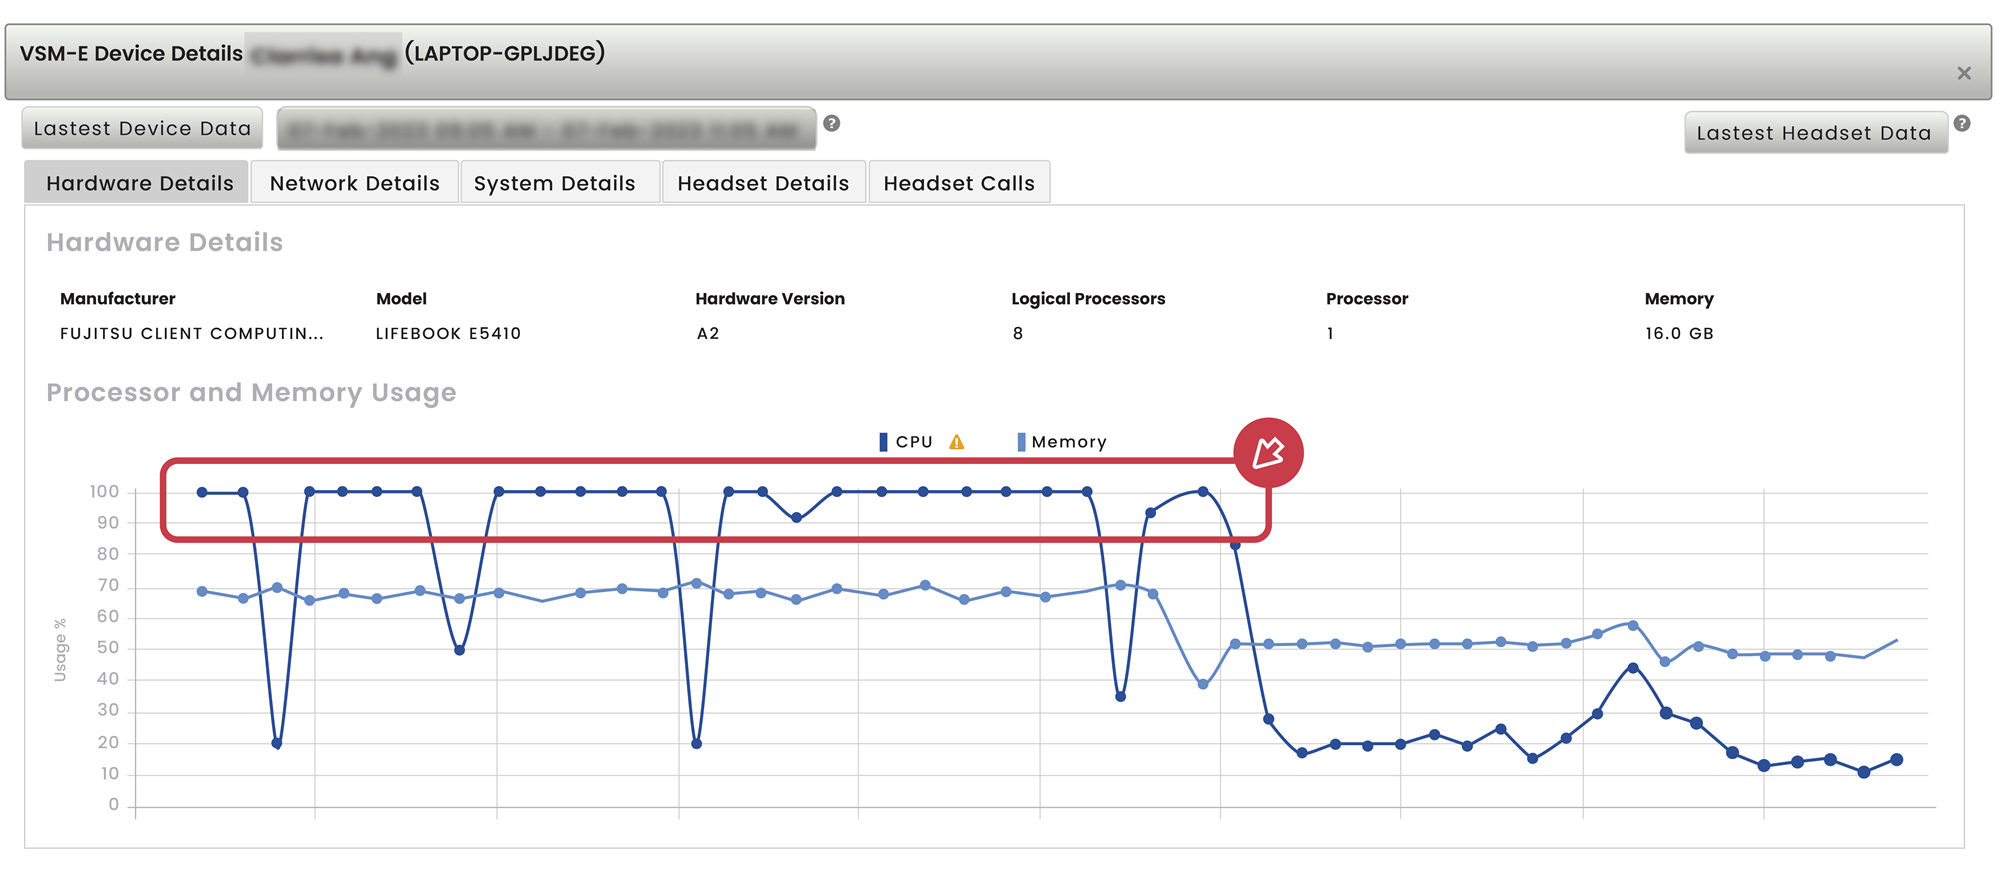Switch to the Network Details tab
This screenshot has width=2000, height=882.
tap(354, 183)
